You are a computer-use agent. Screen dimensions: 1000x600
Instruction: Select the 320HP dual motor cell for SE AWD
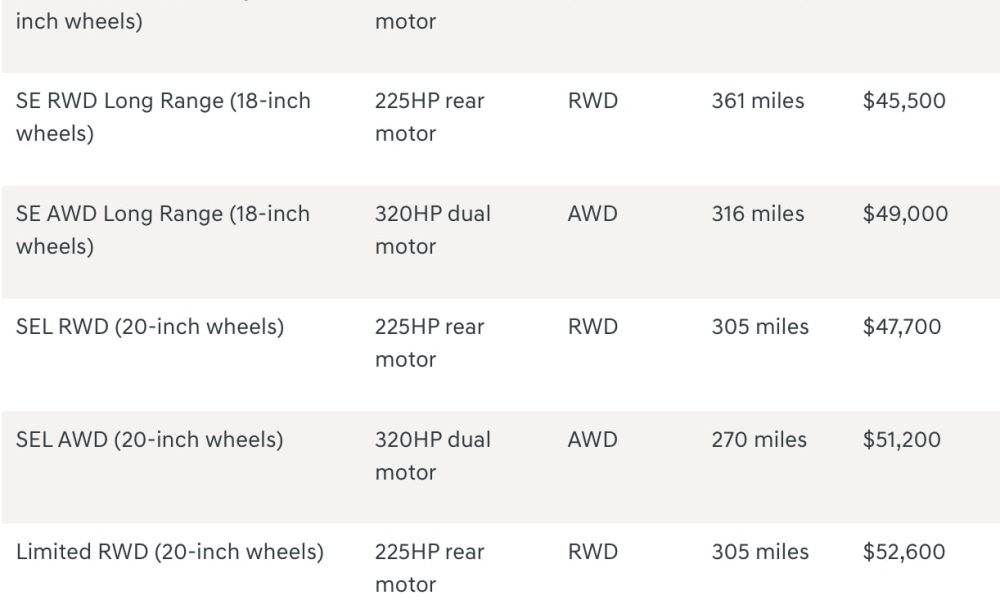click(433, 230)
